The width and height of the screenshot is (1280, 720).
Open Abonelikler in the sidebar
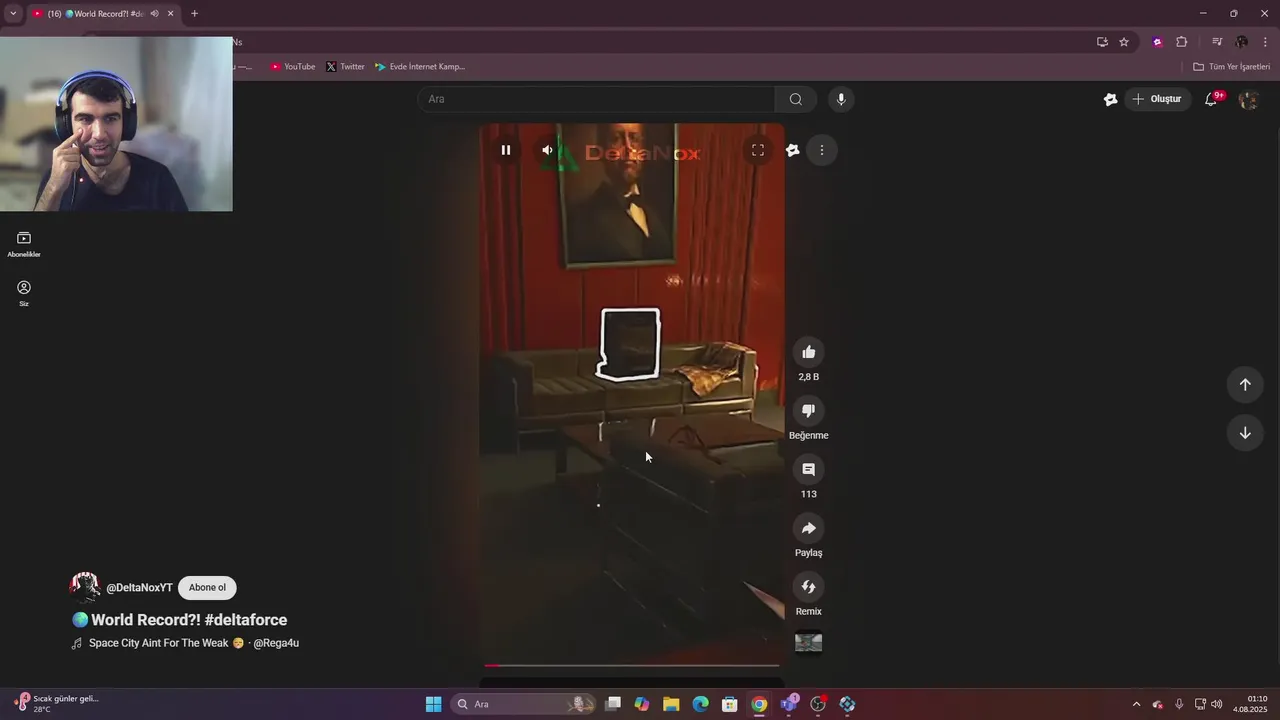coord(24,244)
